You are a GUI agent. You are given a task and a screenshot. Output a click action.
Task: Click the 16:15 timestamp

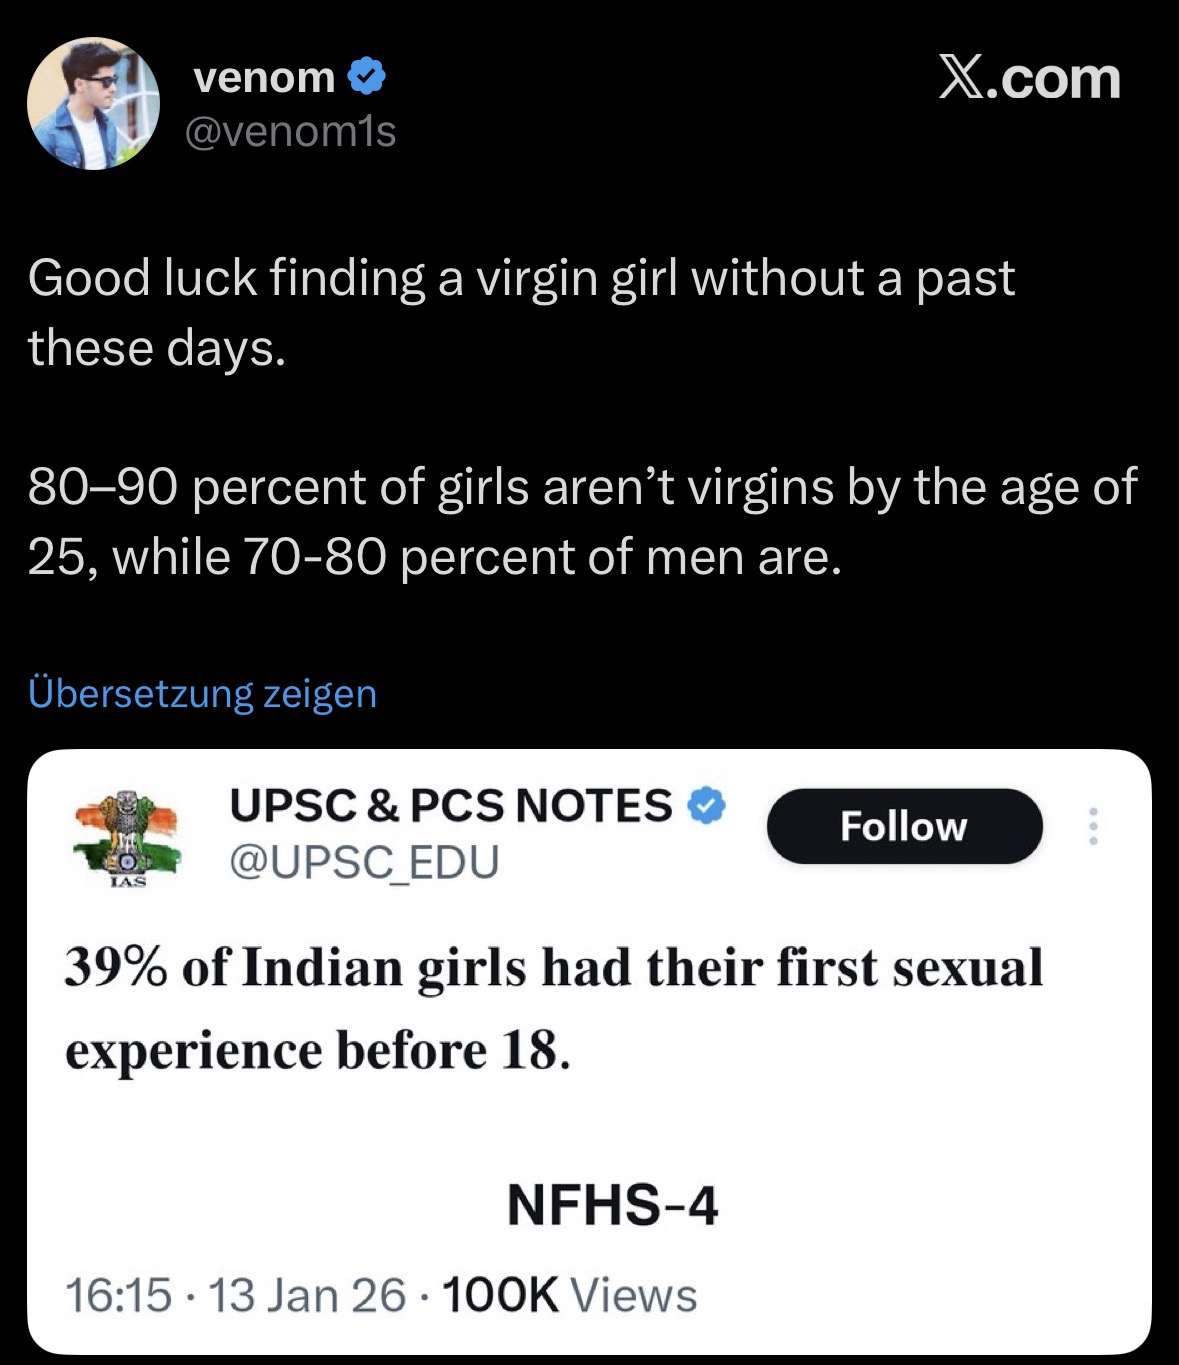point(118,1295)
